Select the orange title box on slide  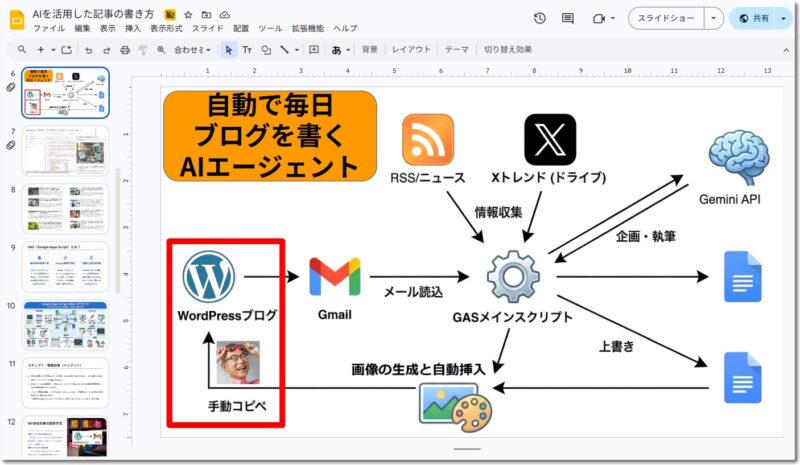click(270, 136)
